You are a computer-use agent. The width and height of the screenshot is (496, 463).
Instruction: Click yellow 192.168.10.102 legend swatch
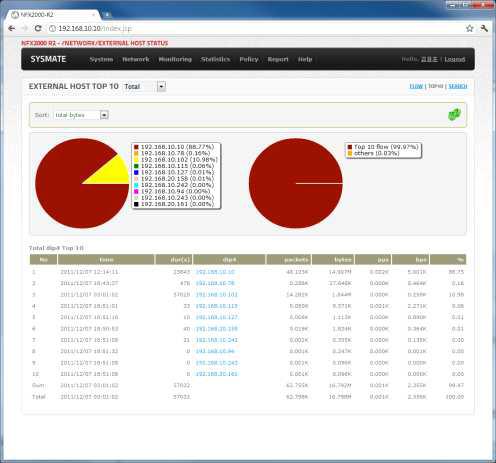136,160
